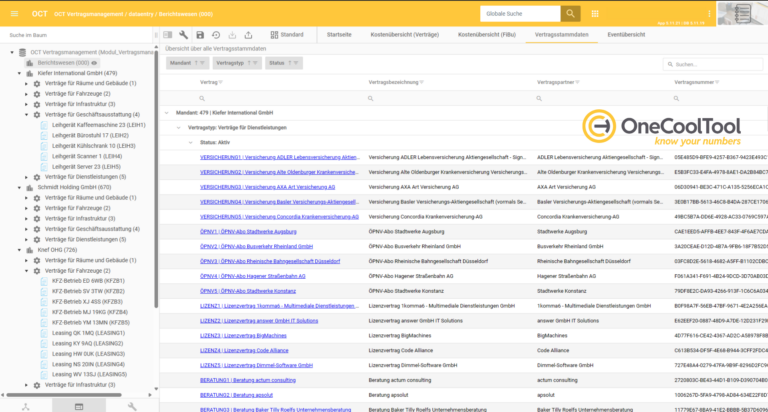768x412 pixels.
Task: Click document icon of Leihgerät Scanner 1
Action: 44,156
